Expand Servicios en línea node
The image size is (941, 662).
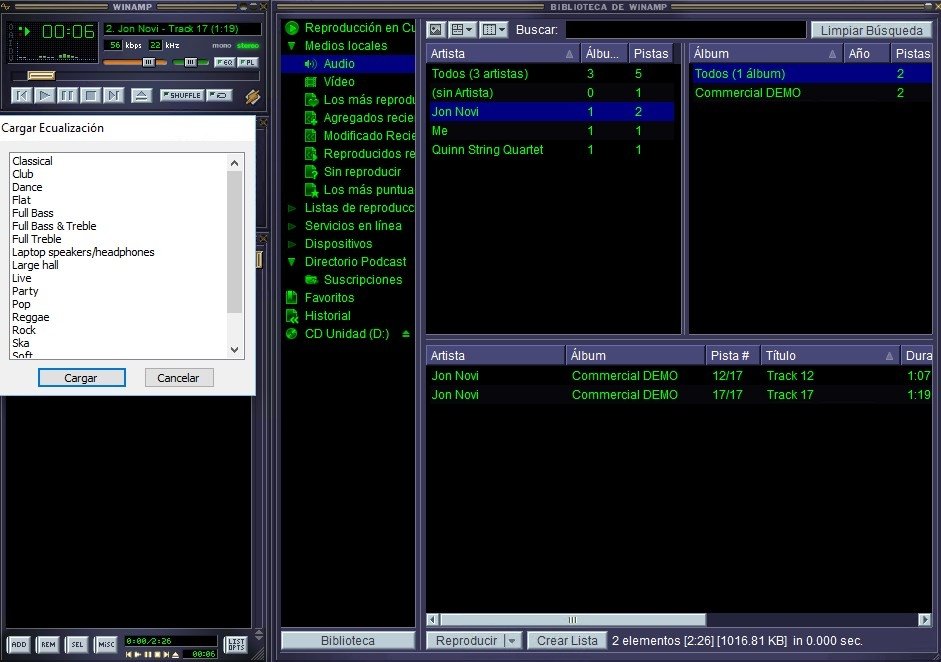[x=292, y=226]
